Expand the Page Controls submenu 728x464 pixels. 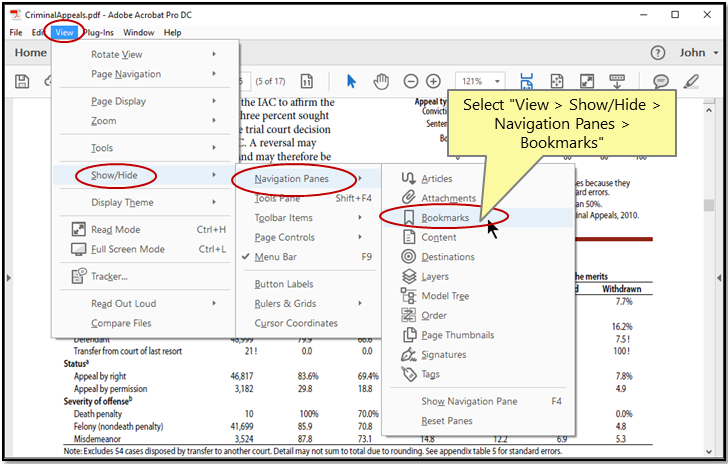click(309, 237)
